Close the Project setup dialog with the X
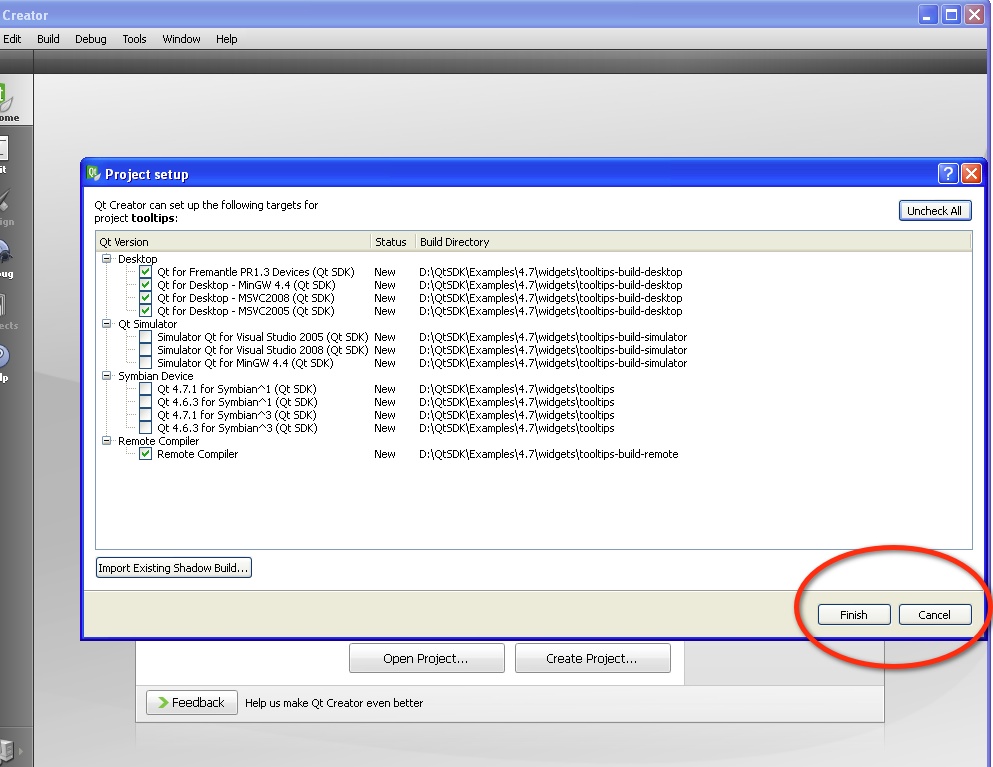The width and height of the screenshot is (993, 767). click(971, 174)
